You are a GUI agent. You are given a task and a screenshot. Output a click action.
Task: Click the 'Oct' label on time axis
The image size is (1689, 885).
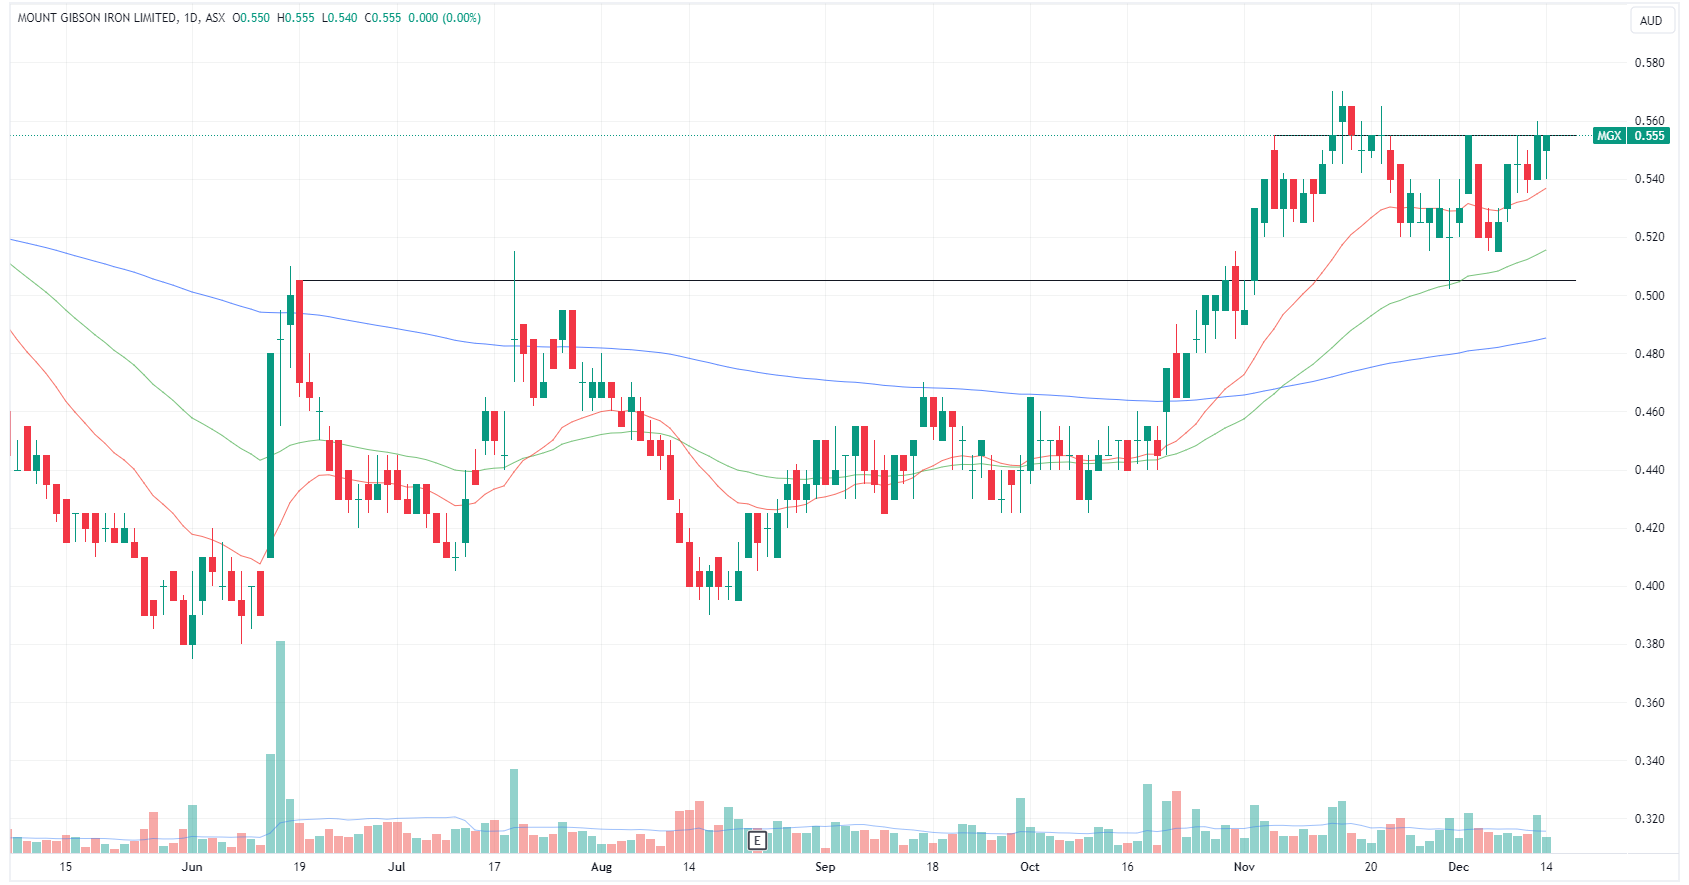tap(1029, 867)
